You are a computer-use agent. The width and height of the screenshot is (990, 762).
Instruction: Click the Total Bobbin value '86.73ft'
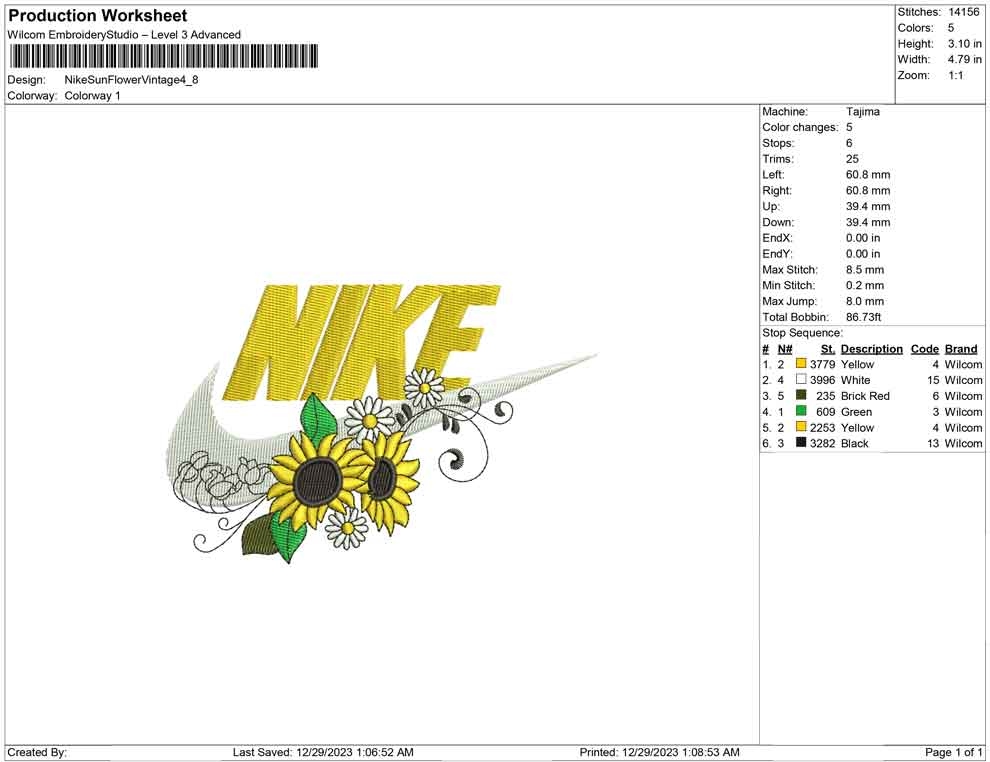pos(863,317)
